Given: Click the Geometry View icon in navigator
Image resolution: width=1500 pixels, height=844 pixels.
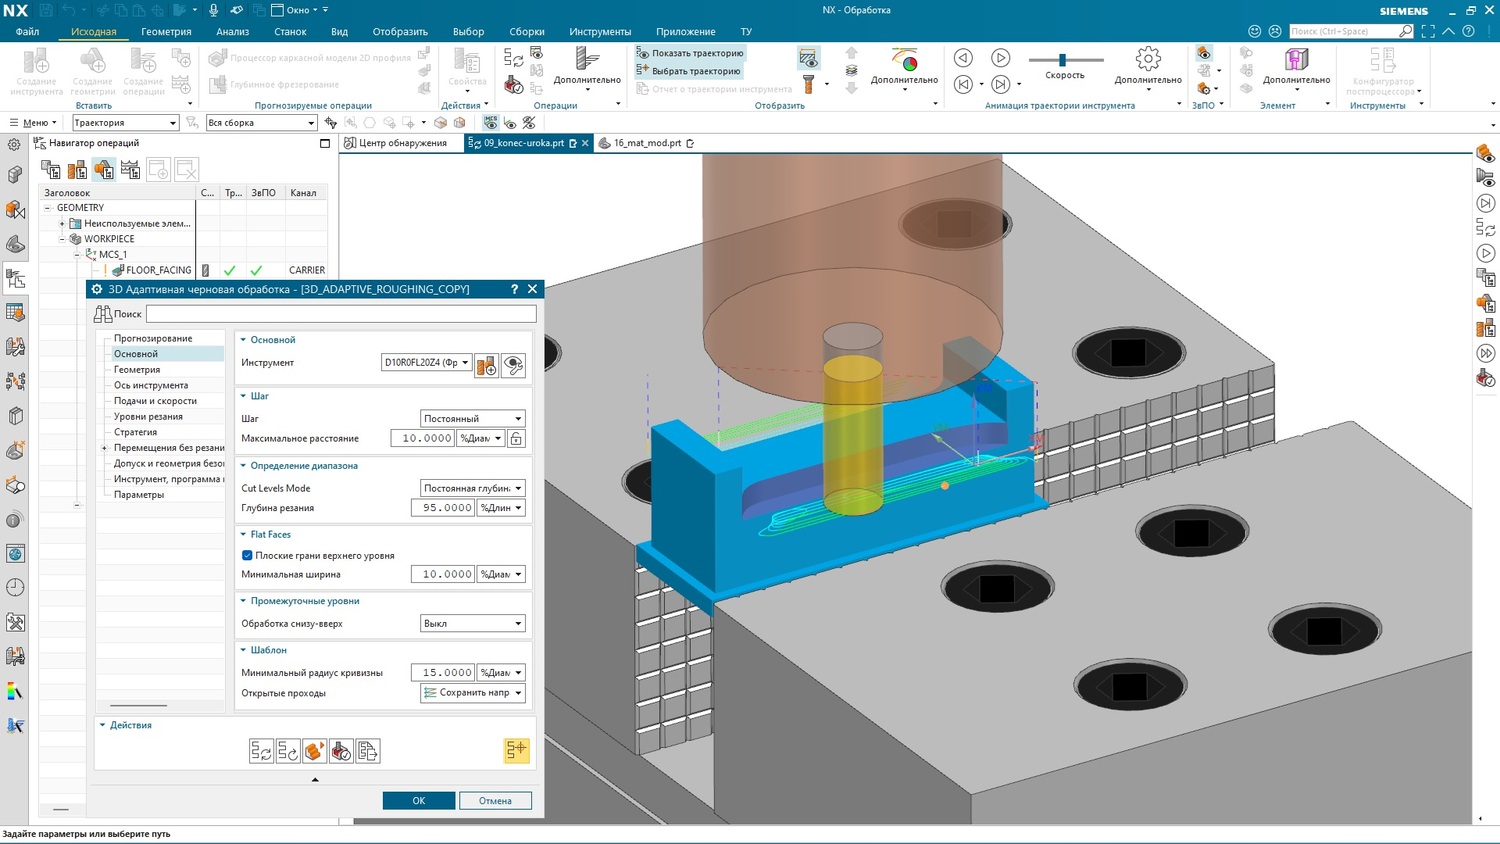Looking at the screenshot, I should tap(104, 170).
